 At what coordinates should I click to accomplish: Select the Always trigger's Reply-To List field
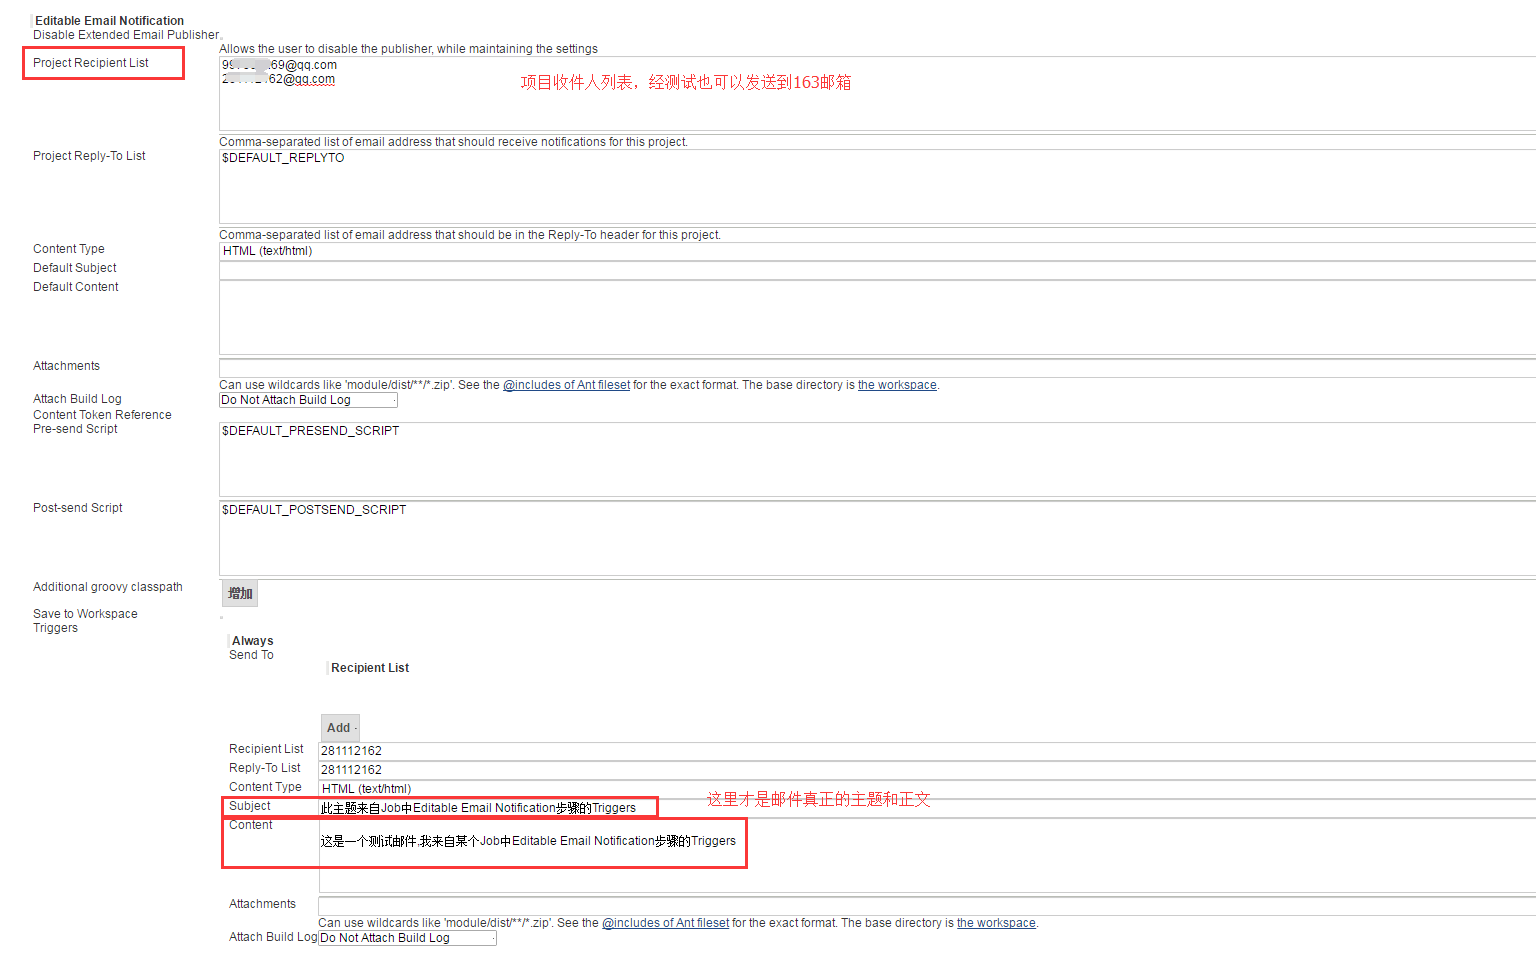(926, 770)
